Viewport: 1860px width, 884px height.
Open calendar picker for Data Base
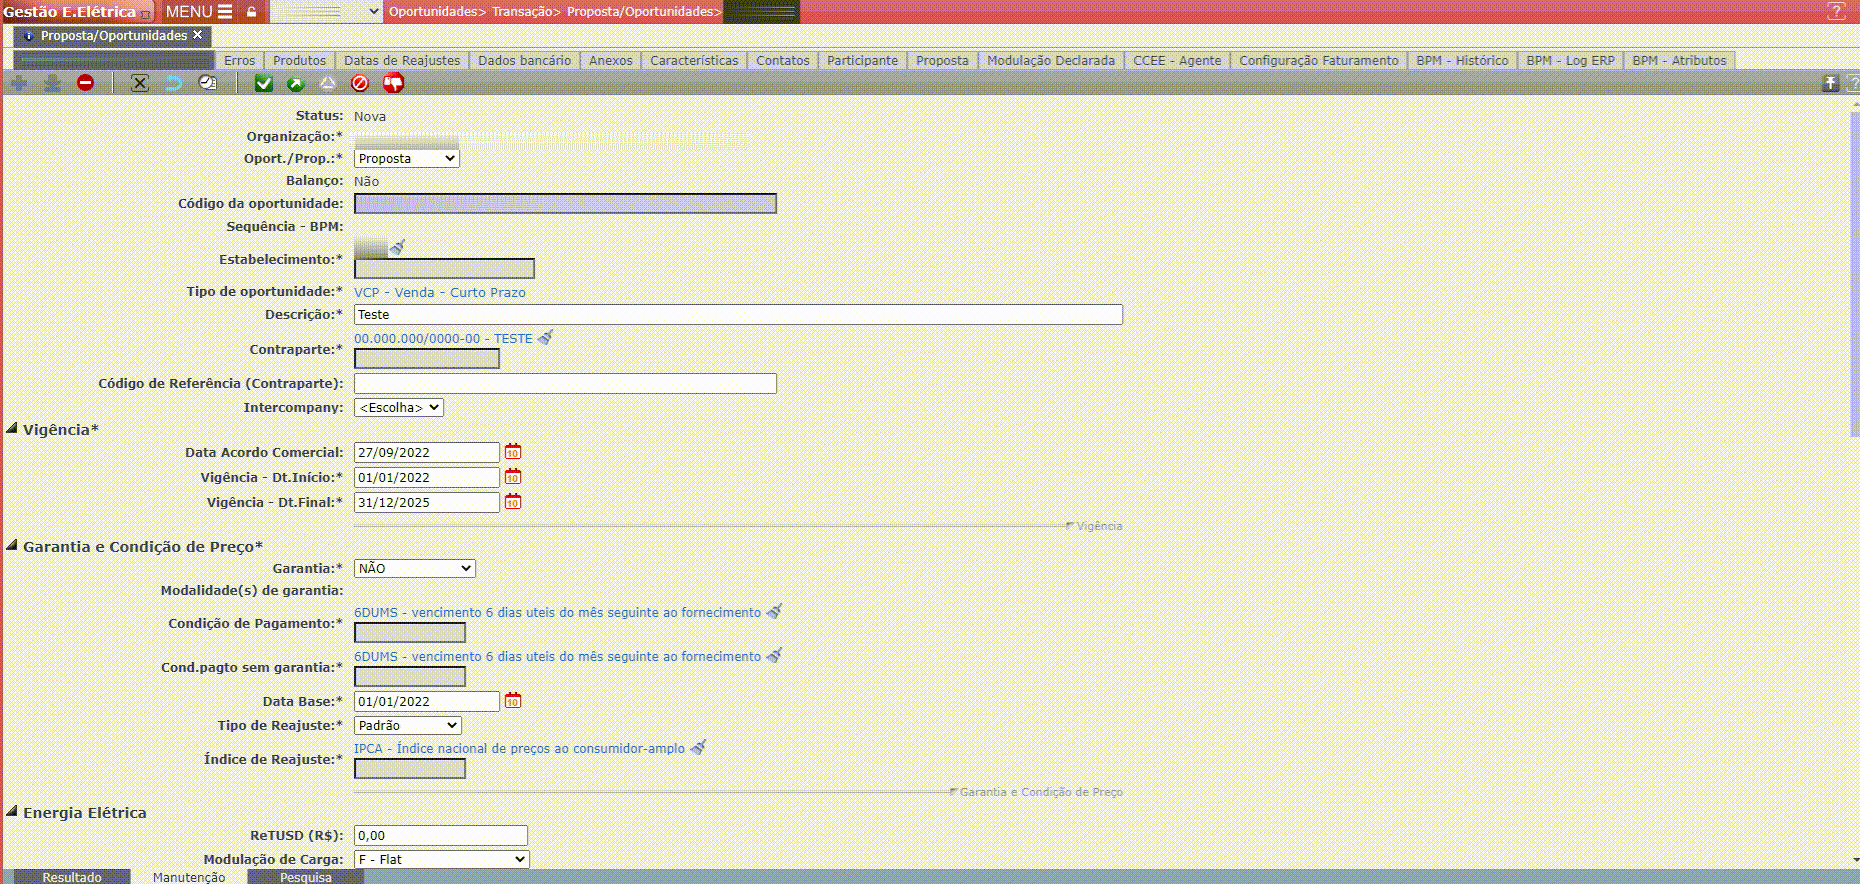tap(513, 701)
